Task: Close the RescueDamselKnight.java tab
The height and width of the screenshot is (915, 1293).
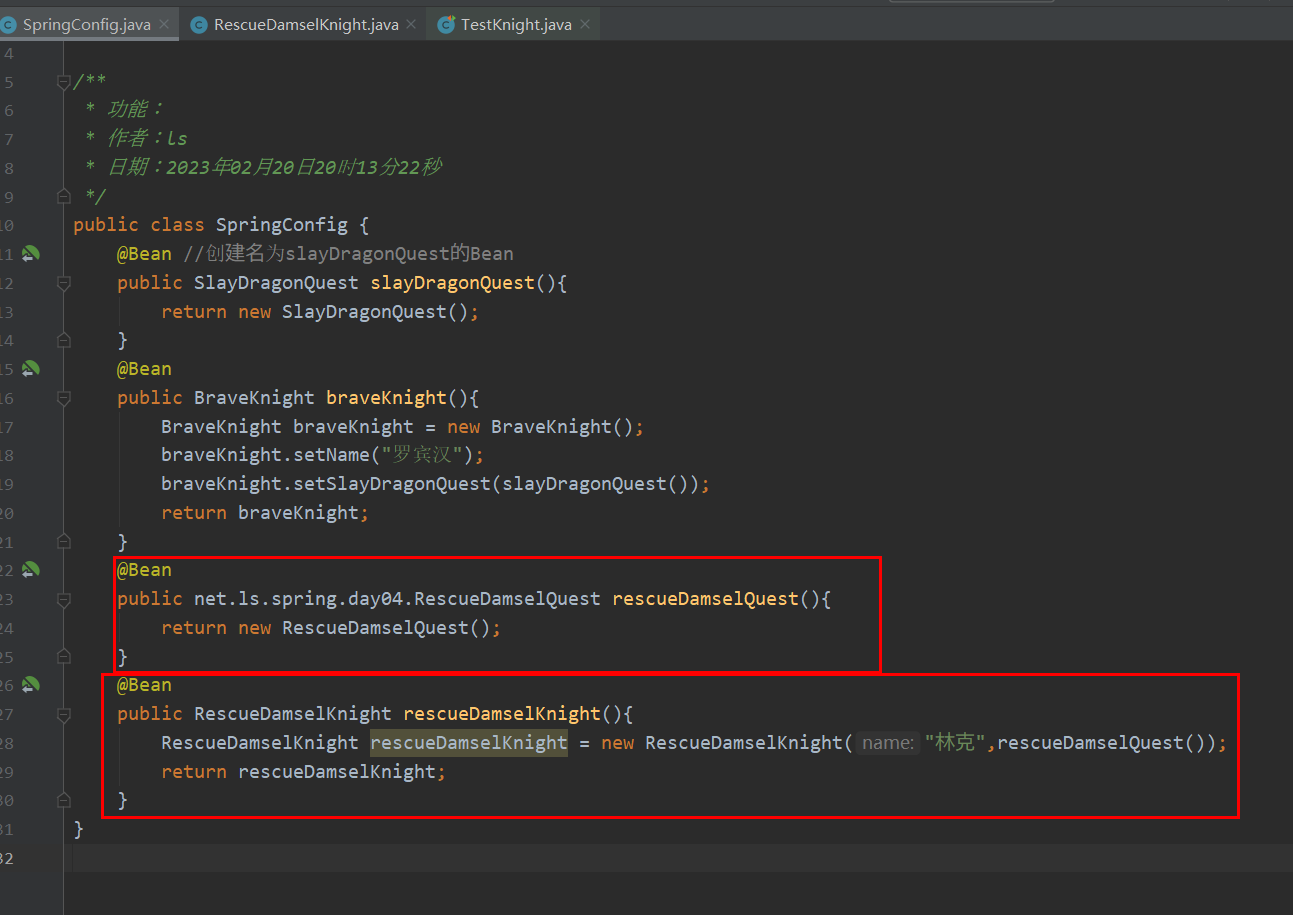Action: [x=411, y=25]
